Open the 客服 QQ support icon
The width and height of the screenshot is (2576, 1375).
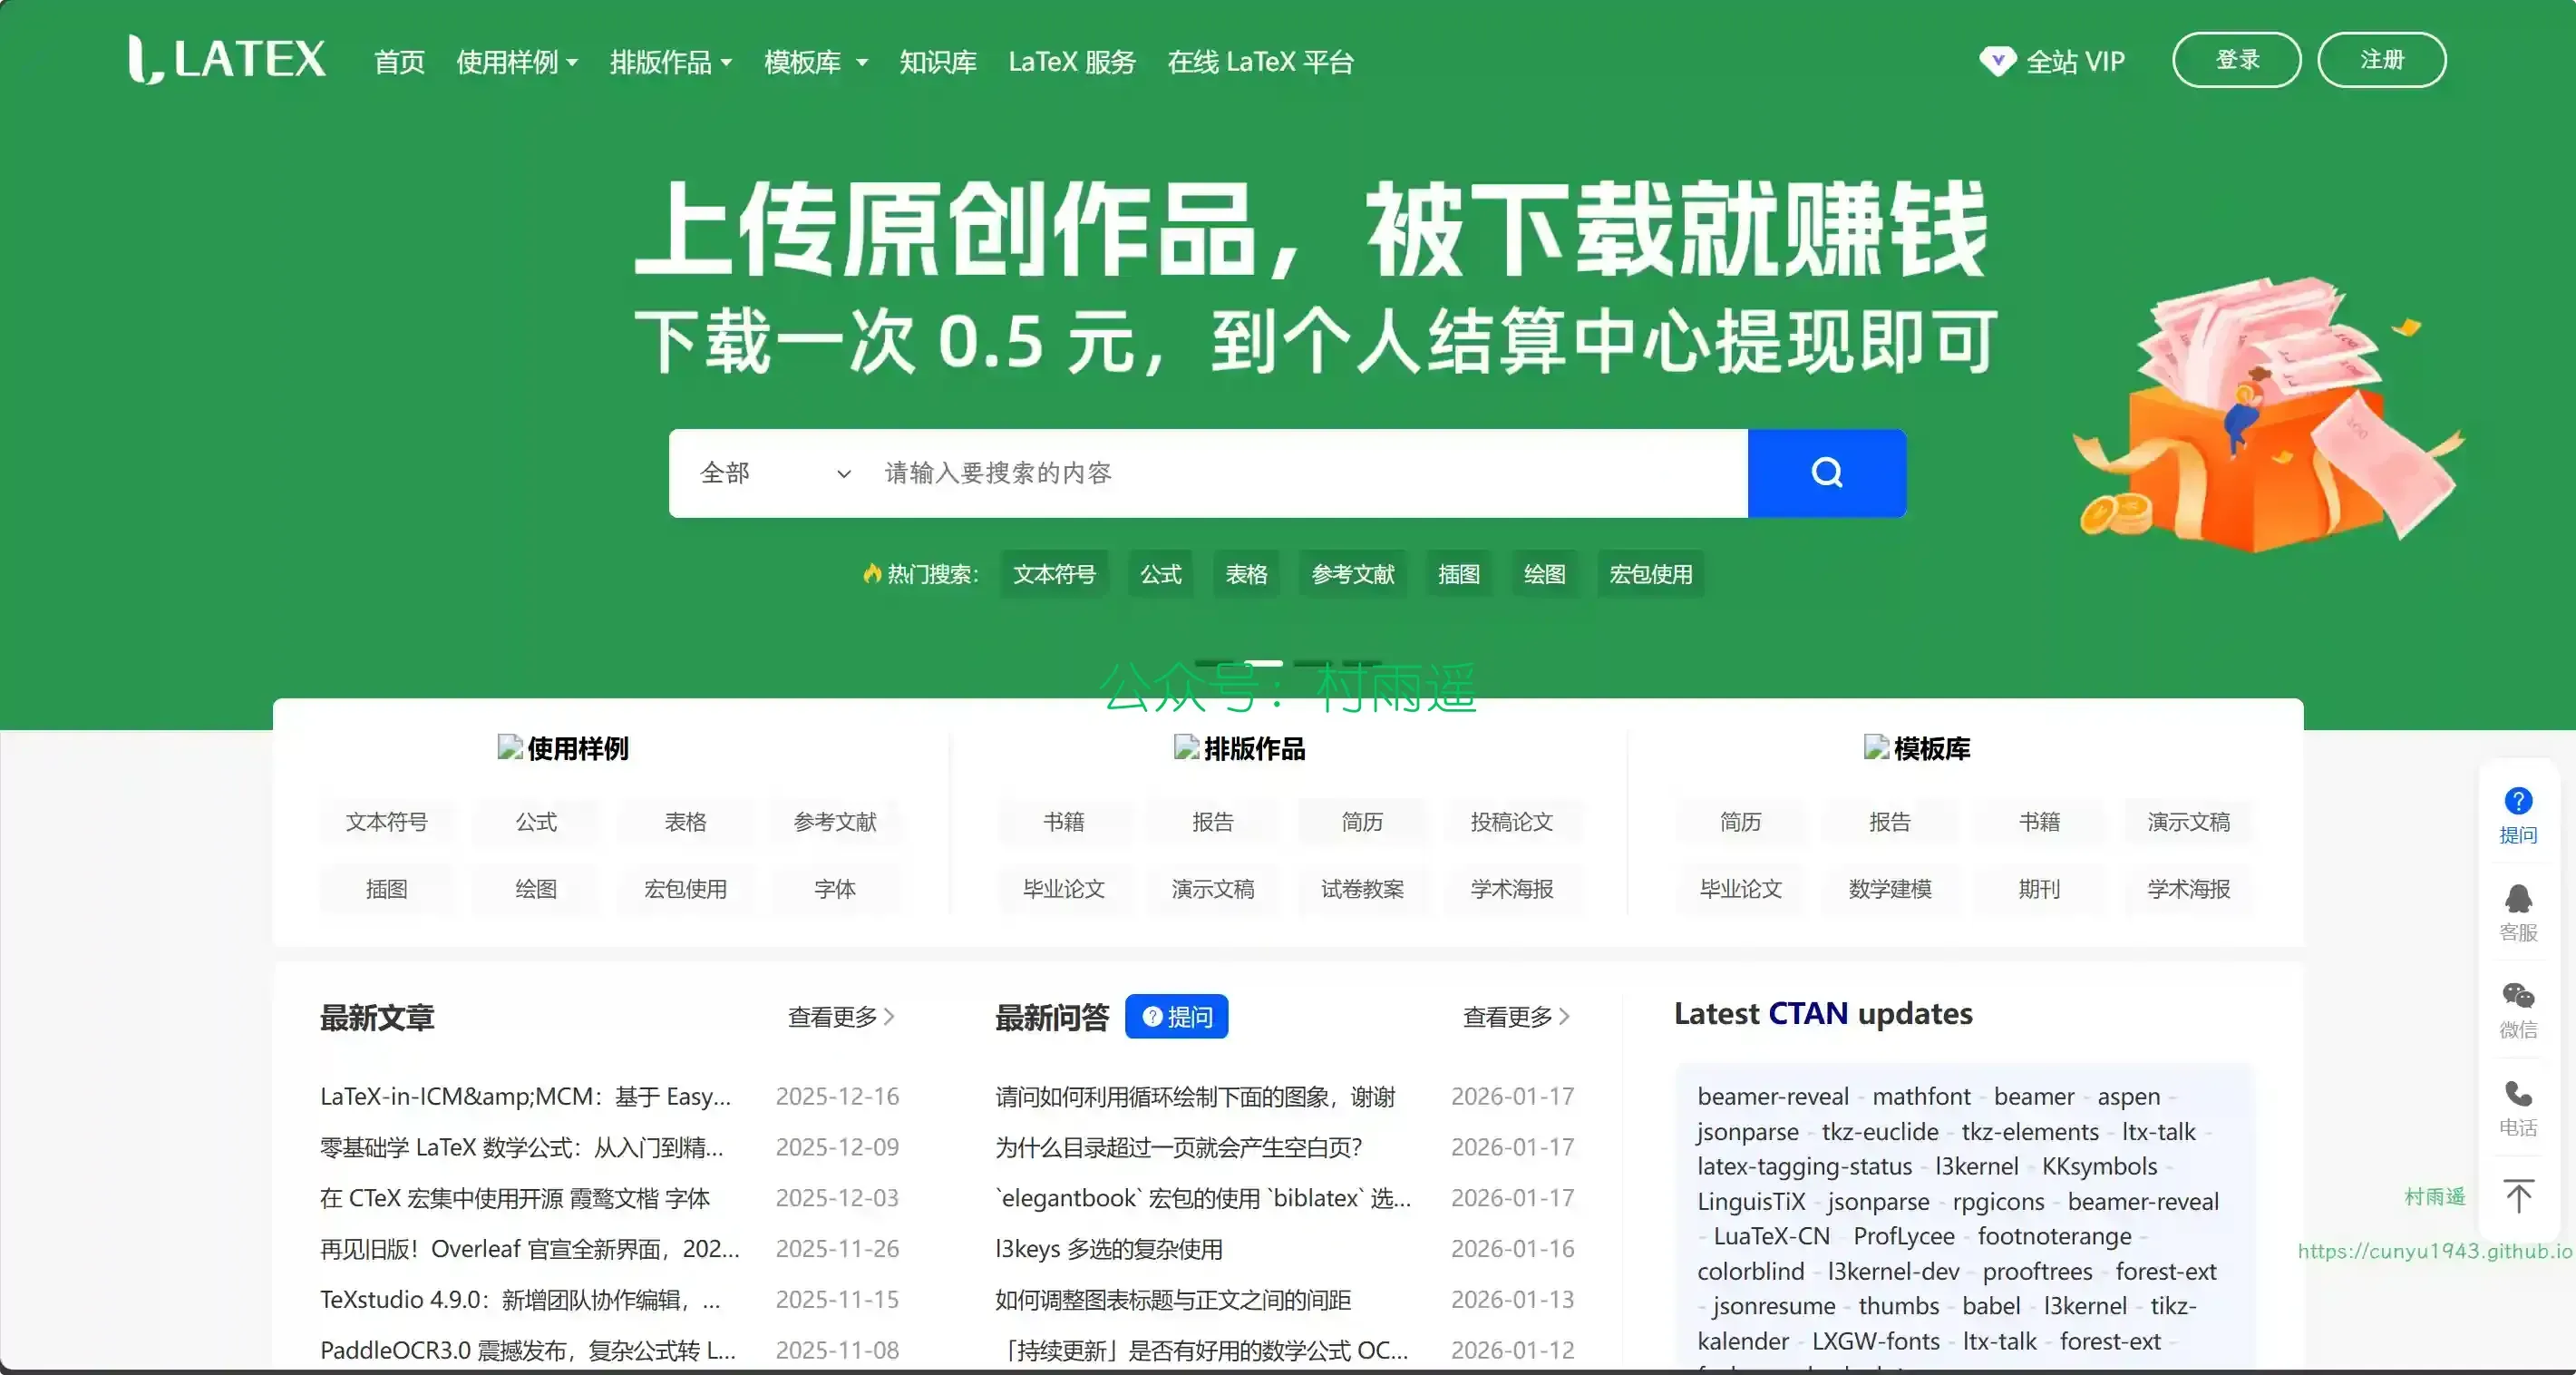(x=2517, y=900)
